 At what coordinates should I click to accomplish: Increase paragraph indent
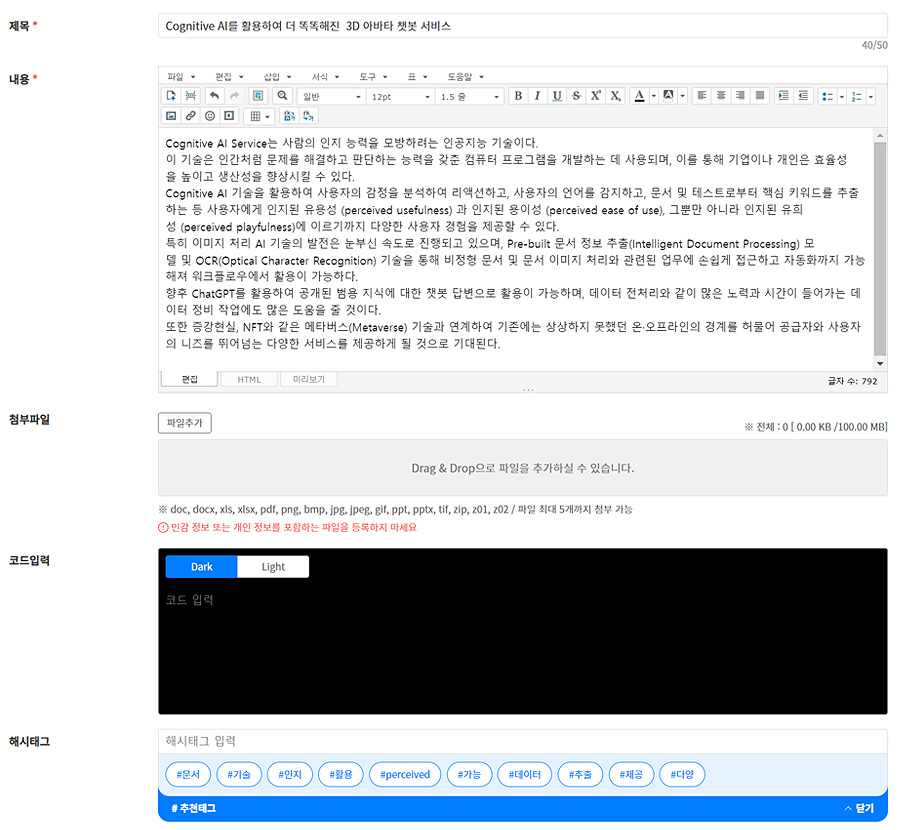pos(783,96)
